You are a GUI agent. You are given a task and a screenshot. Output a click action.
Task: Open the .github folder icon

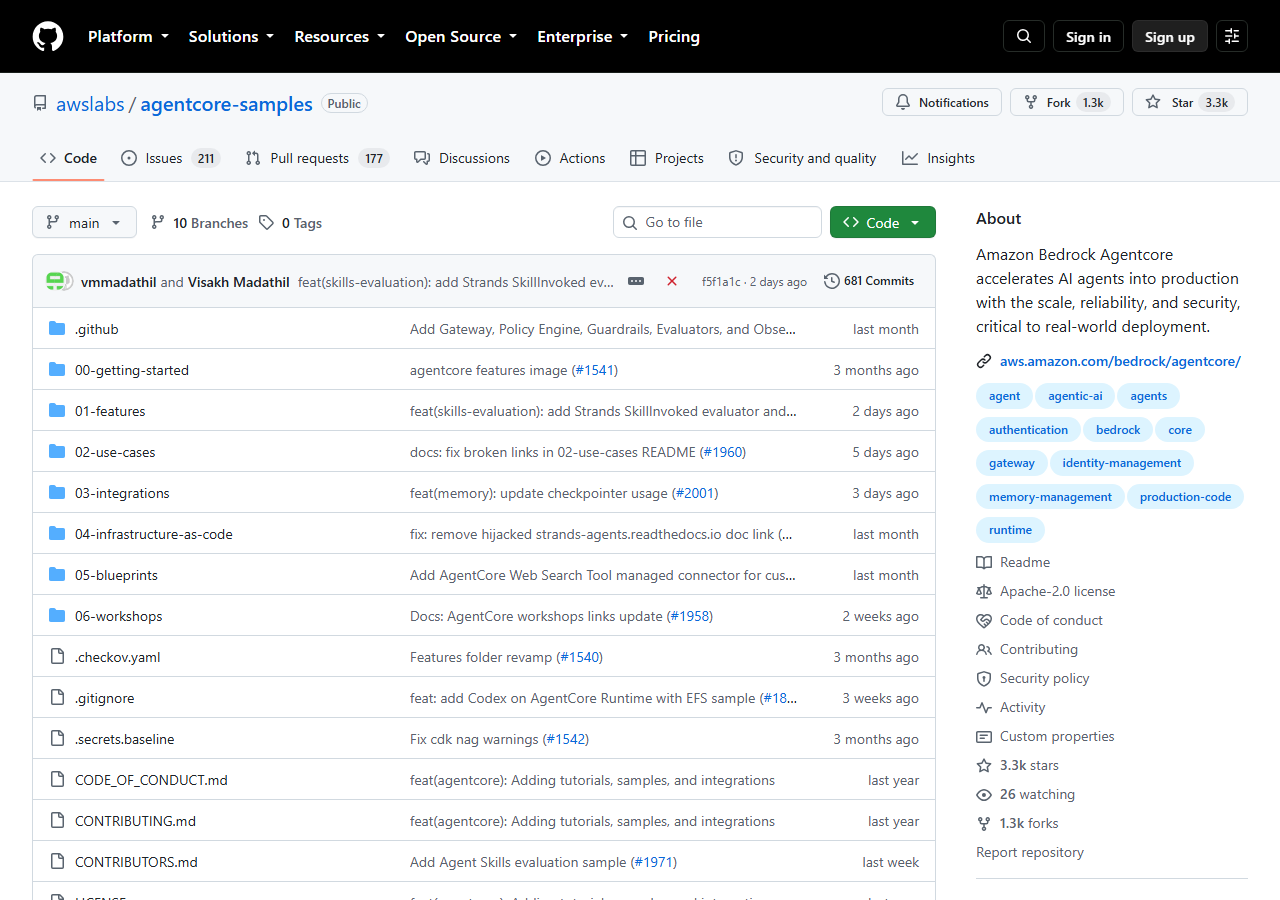click(x=57, y=329)
